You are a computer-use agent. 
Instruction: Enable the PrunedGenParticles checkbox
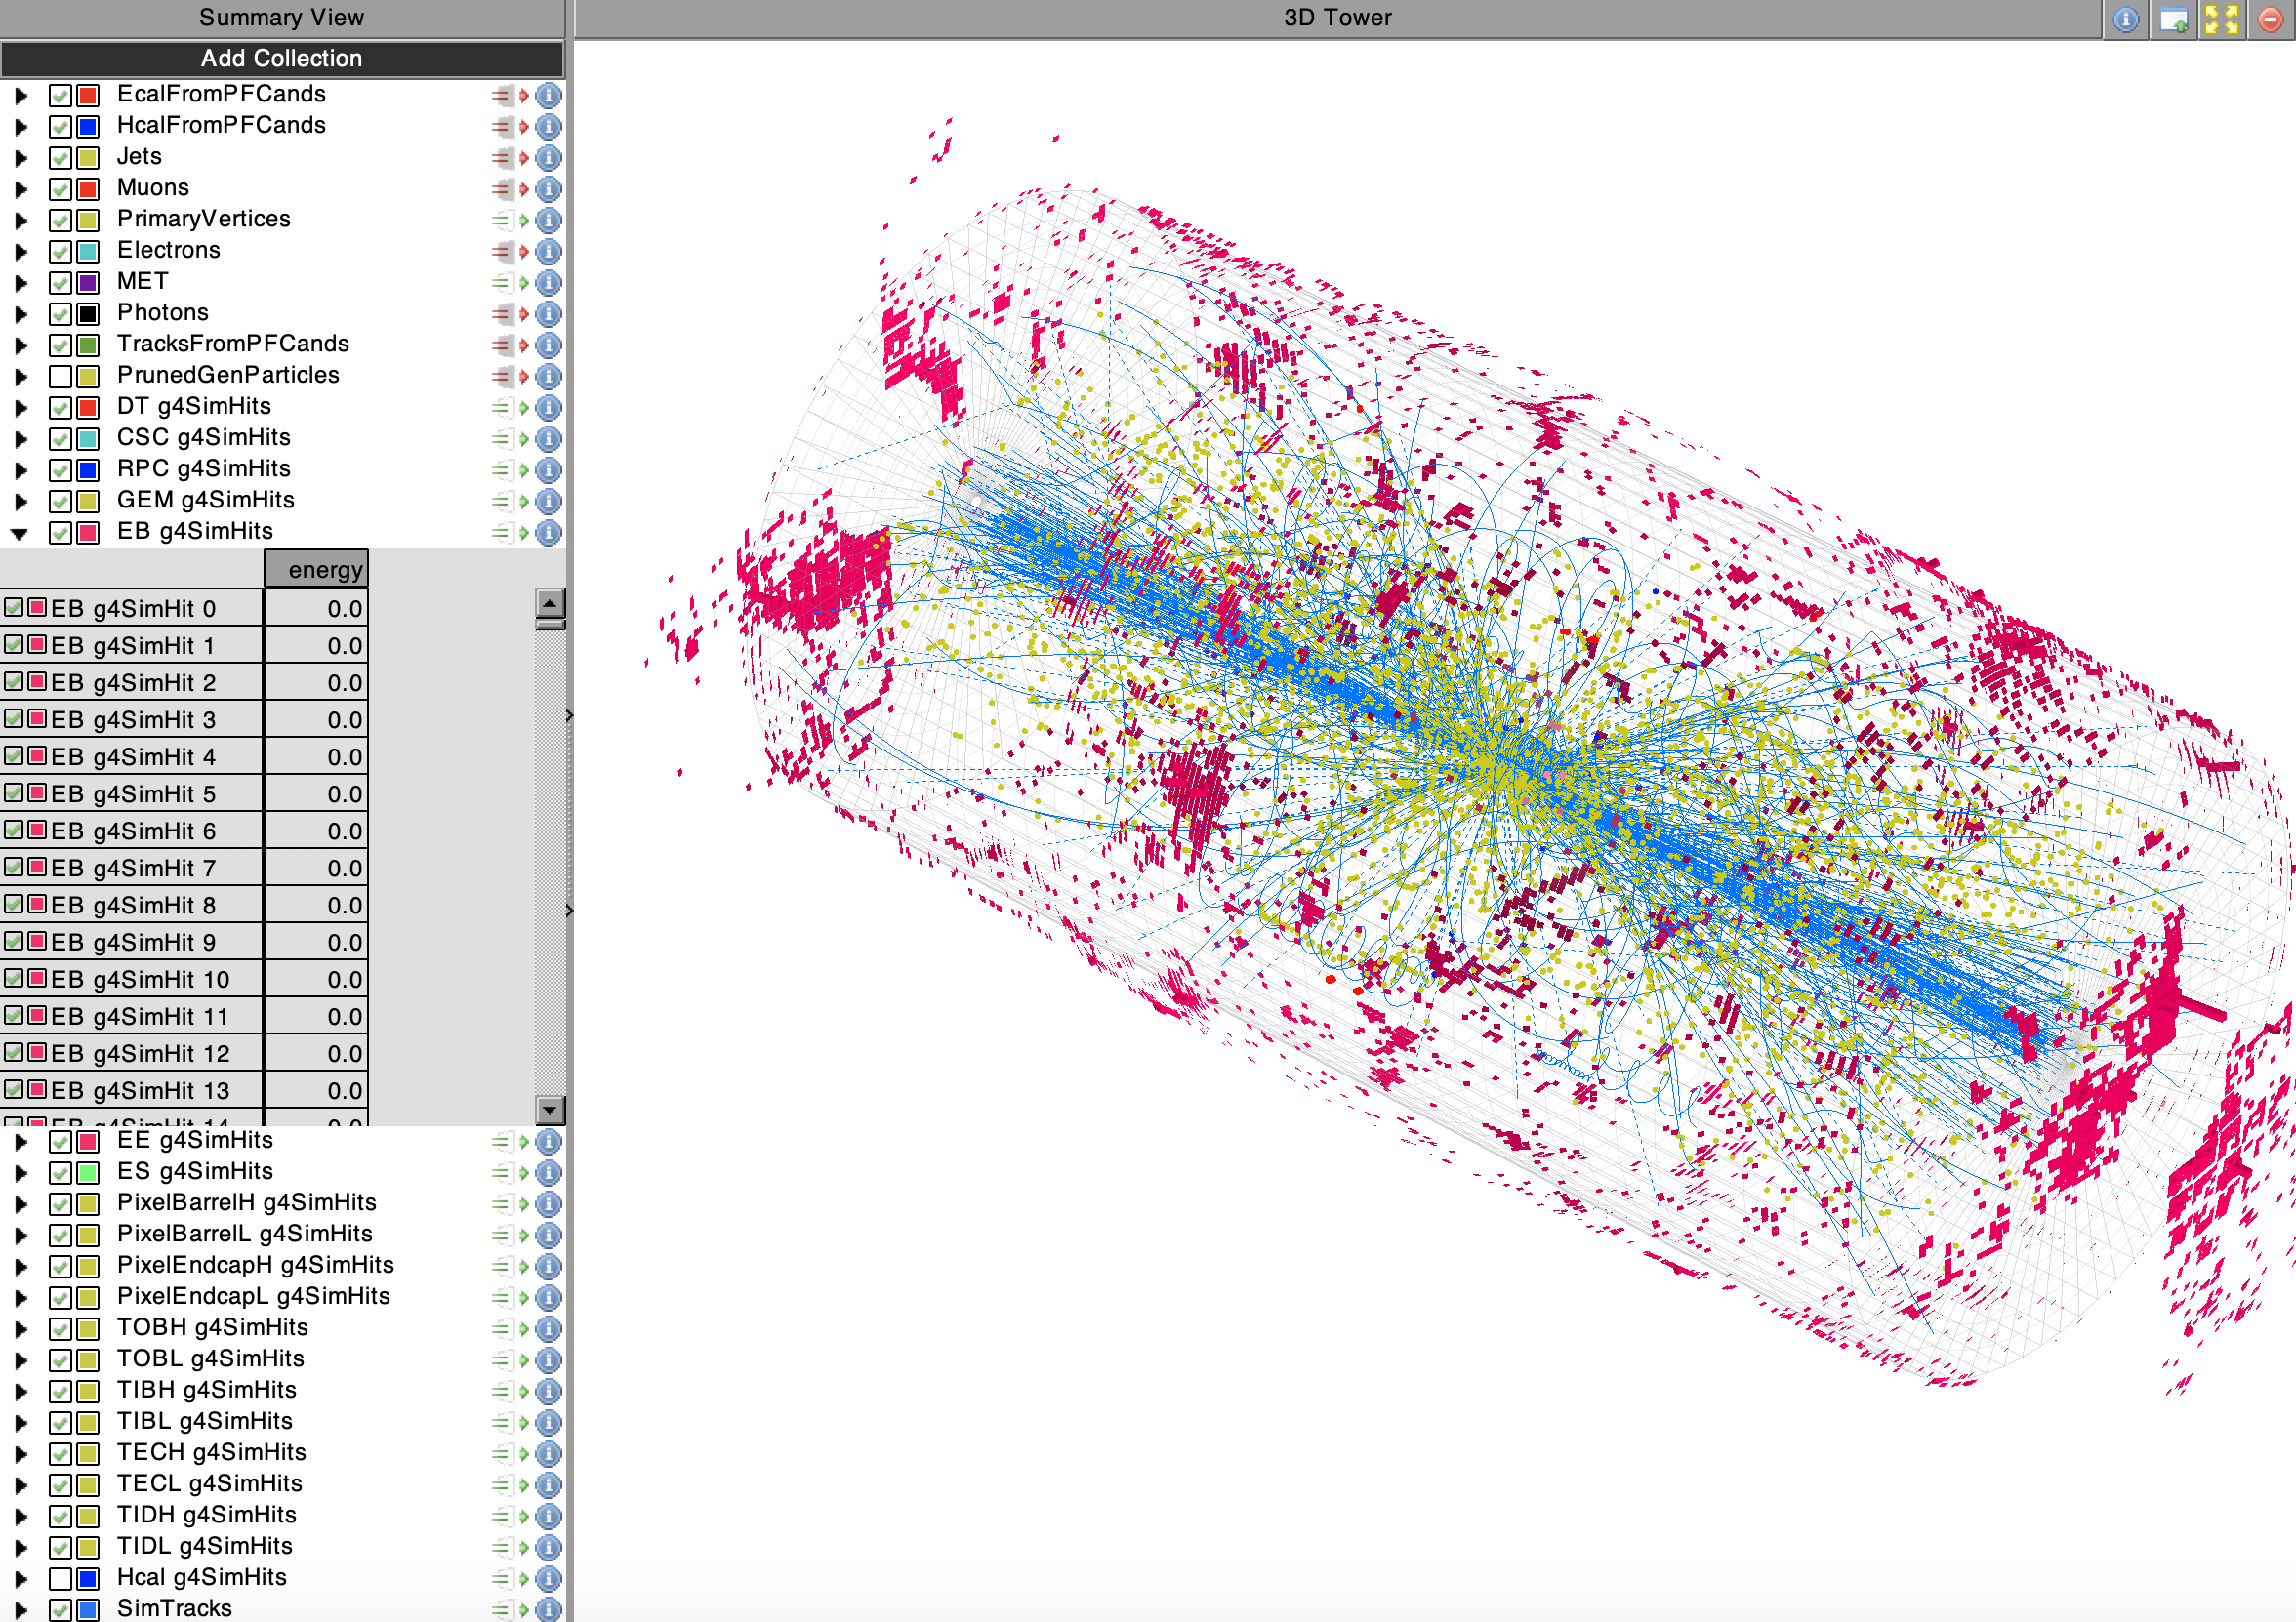click(60, 377)
